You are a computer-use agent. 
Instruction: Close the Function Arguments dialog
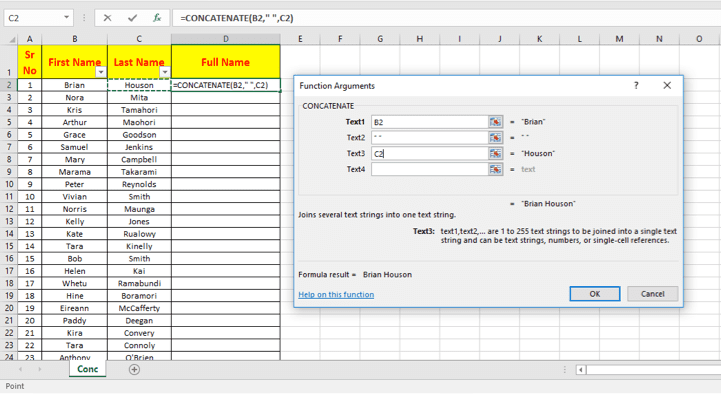[667, 86]
